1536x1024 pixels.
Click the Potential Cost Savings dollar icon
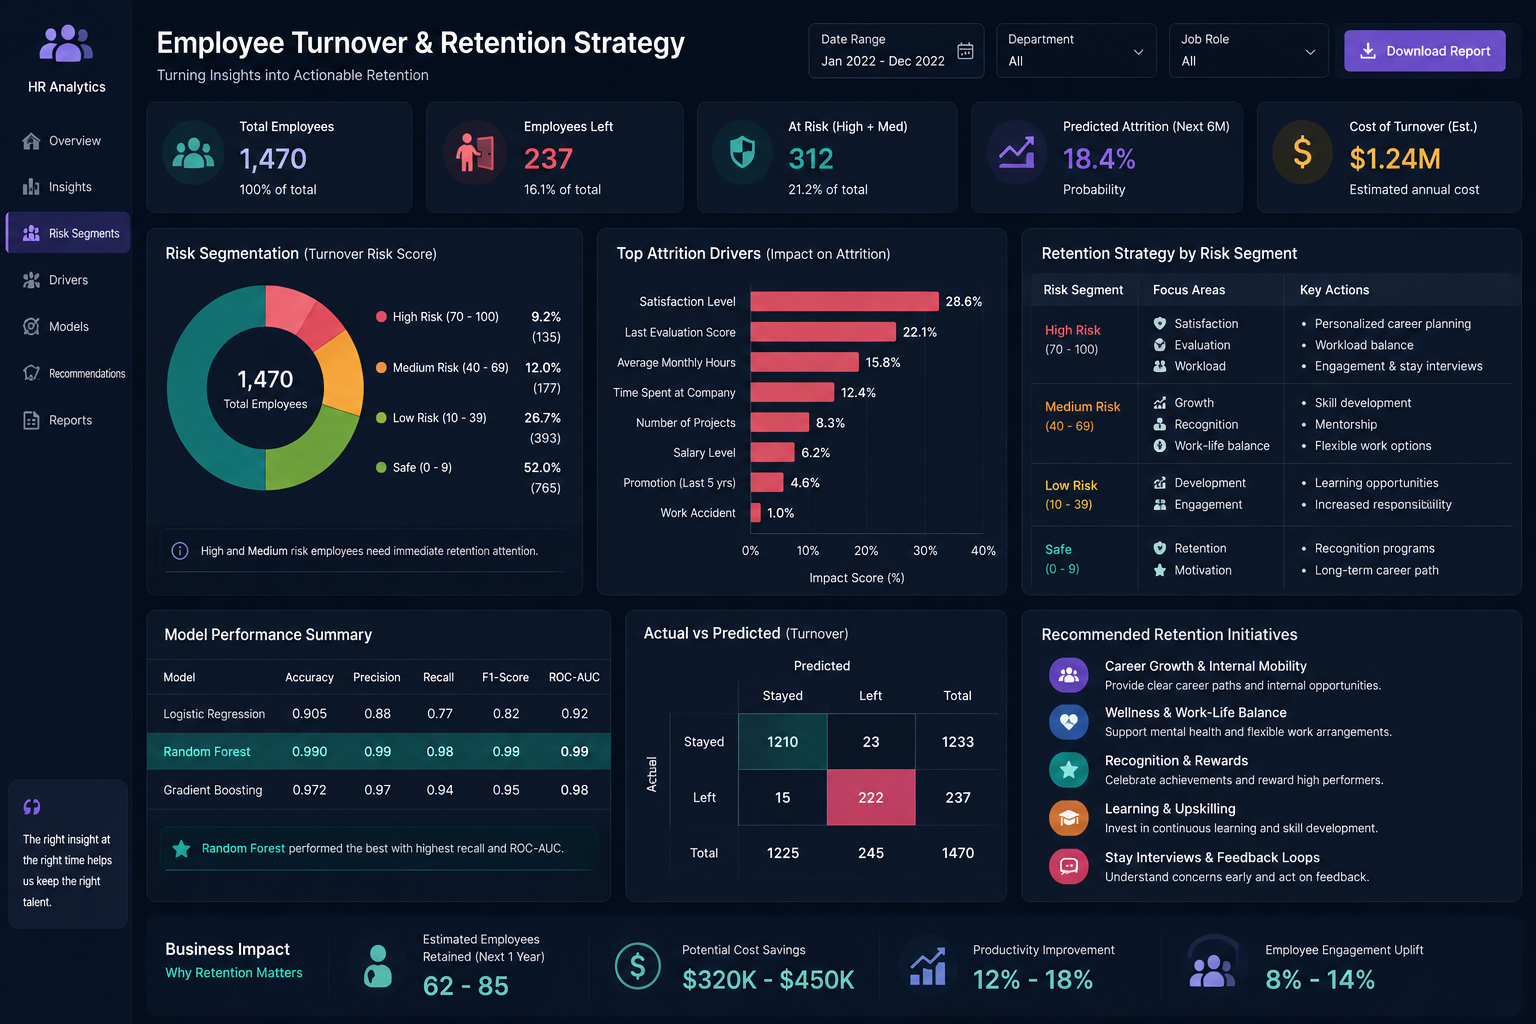point(638,966)
